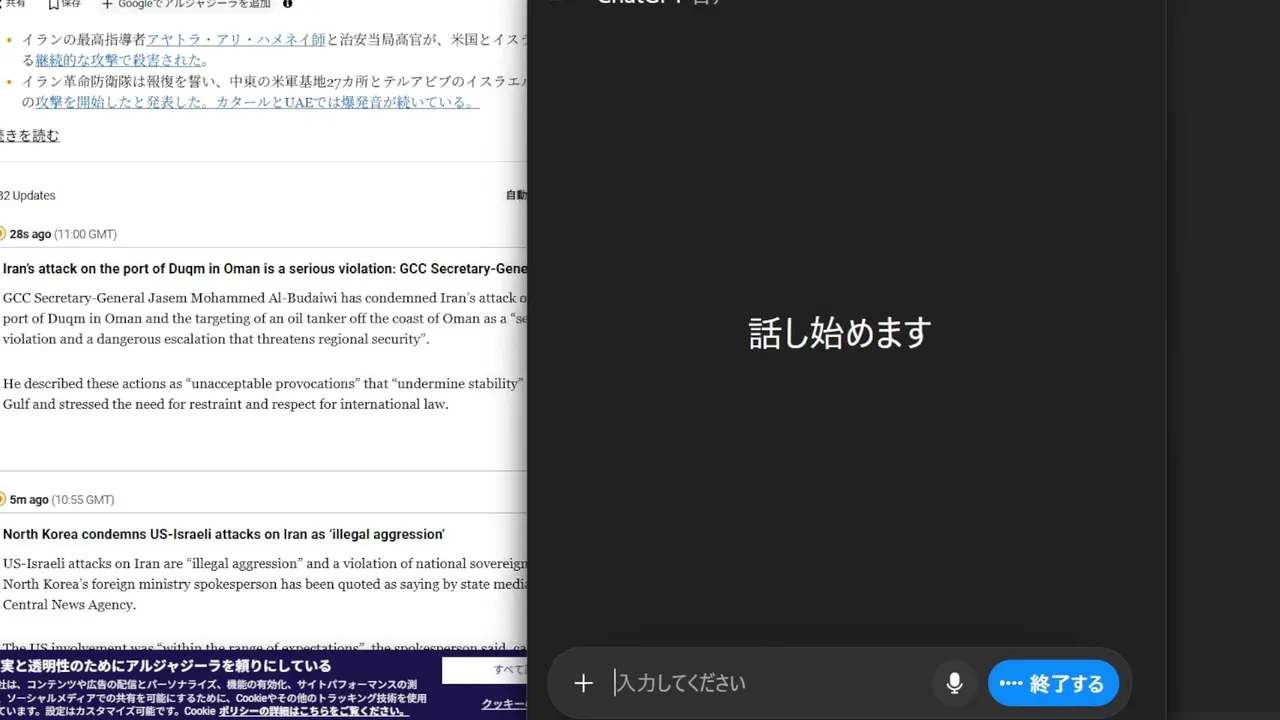Click the white すべて accept button in cookie banner
The height and width of the screenshot is (720, 1280).
point(484,670)
